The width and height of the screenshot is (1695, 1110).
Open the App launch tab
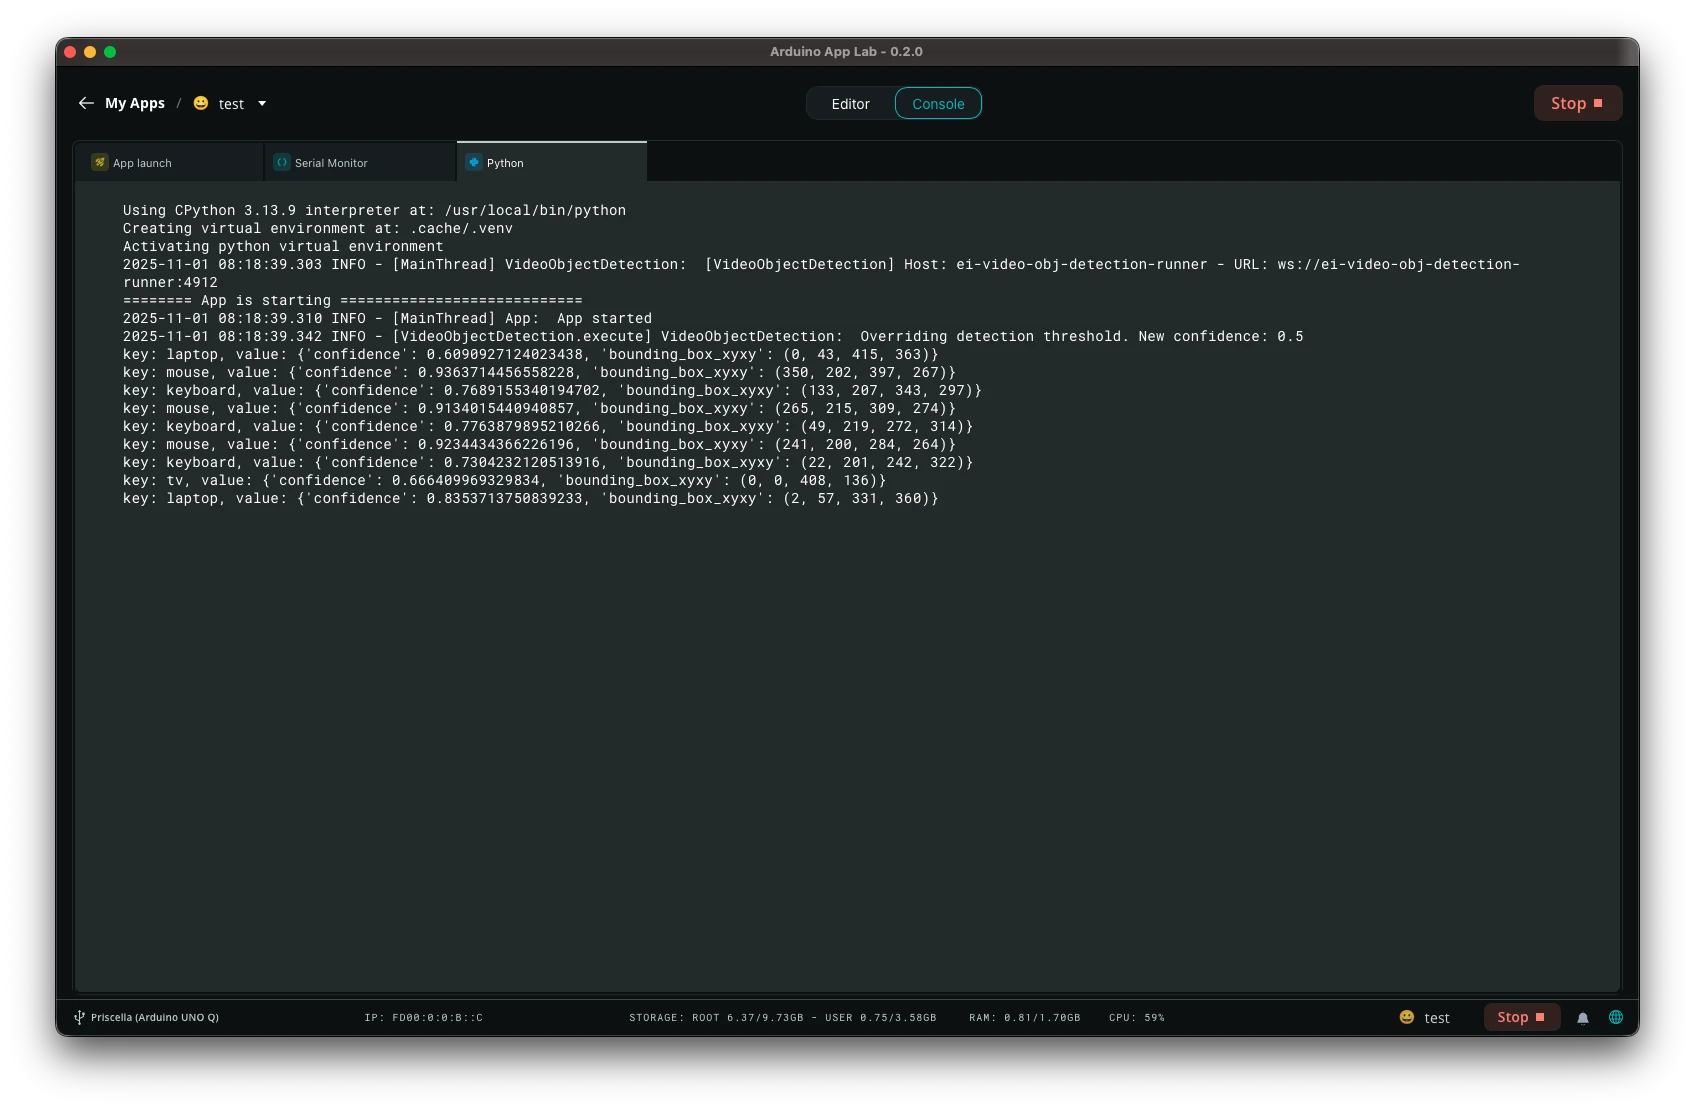(142, 163)
